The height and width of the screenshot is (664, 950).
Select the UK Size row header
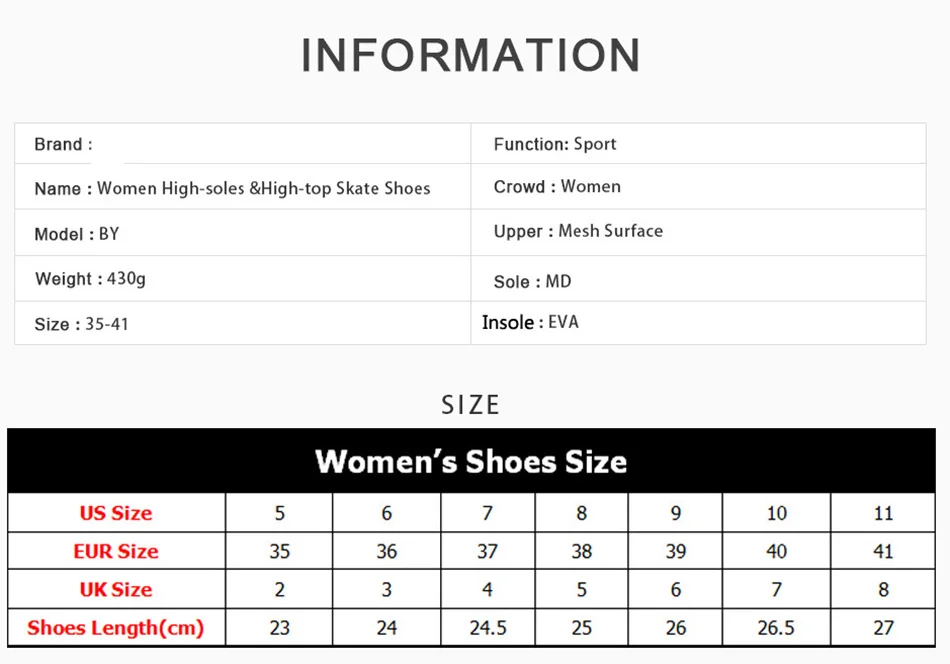116,589
